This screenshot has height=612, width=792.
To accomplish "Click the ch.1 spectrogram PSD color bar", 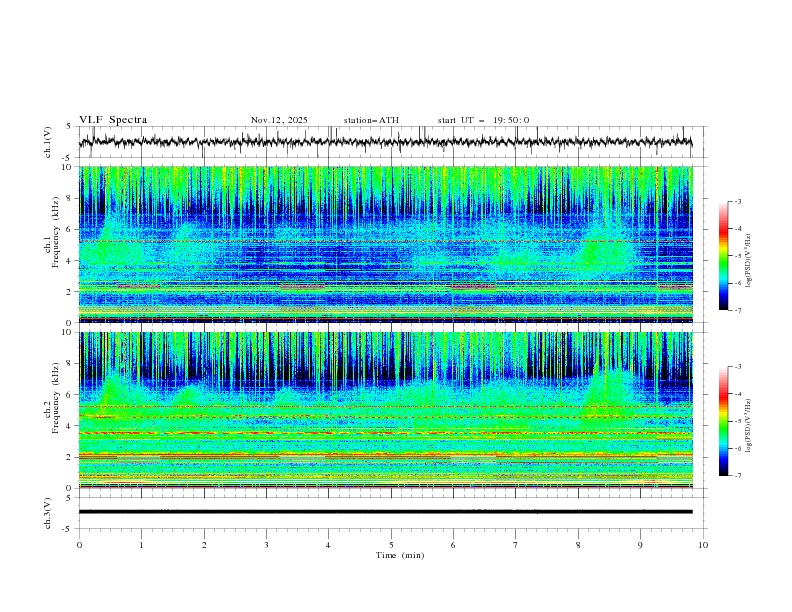I will [723, 256].
